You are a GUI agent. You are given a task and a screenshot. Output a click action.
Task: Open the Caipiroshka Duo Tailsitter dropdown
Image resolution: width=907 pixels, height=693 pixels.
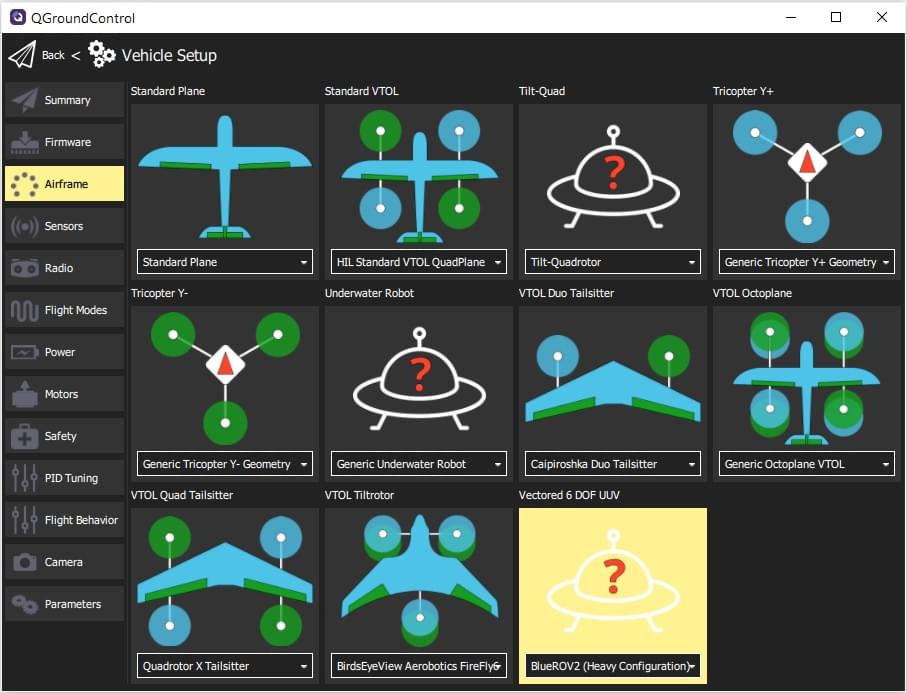pos(612,464)
